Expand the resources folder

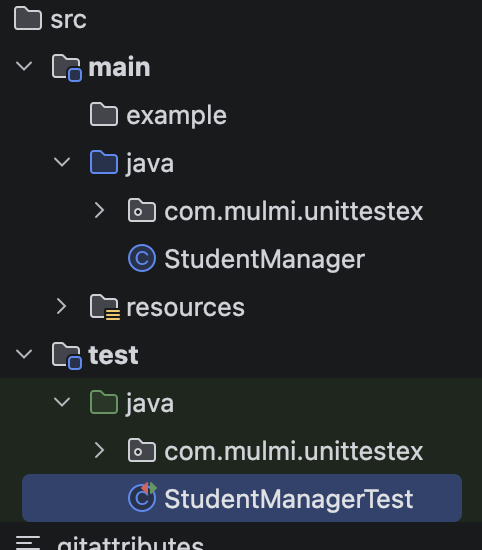[61, 306]
